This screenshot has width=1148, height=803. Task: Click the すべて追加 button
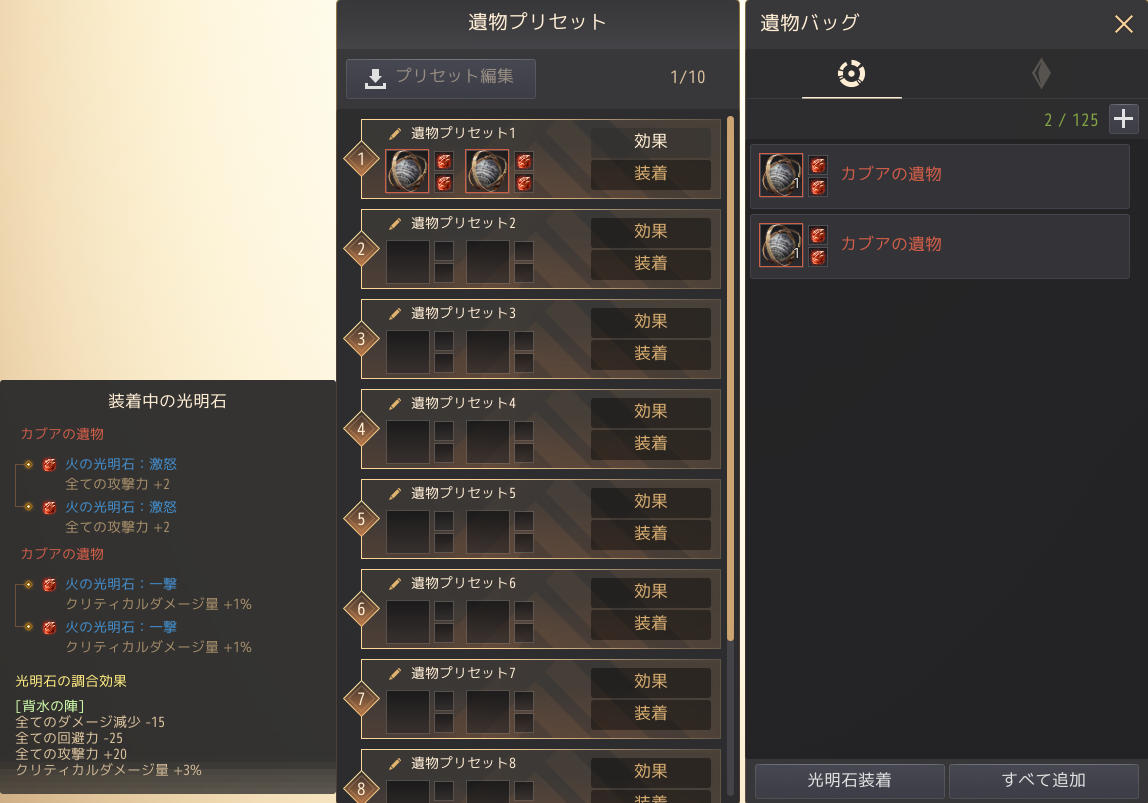[1043, 780]
